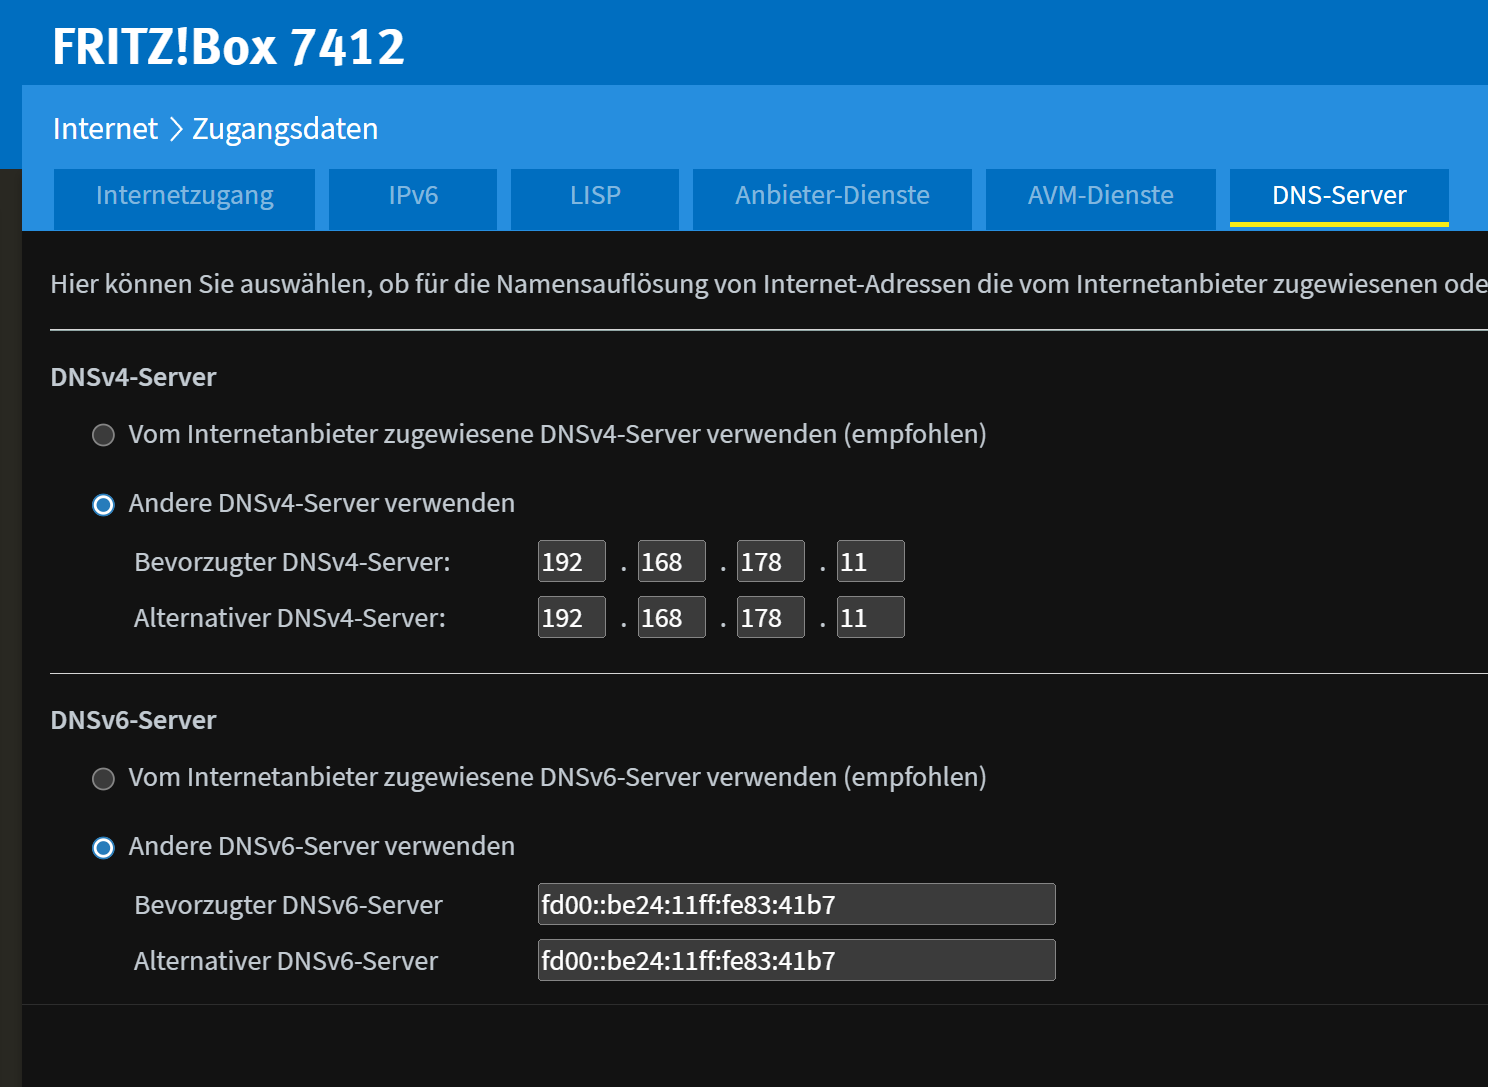Focus last octet of Bevorzugter DNSv4-Server
Image resolution: width=1488 pixels, height=1087 pixels.
tap(870, 562)
